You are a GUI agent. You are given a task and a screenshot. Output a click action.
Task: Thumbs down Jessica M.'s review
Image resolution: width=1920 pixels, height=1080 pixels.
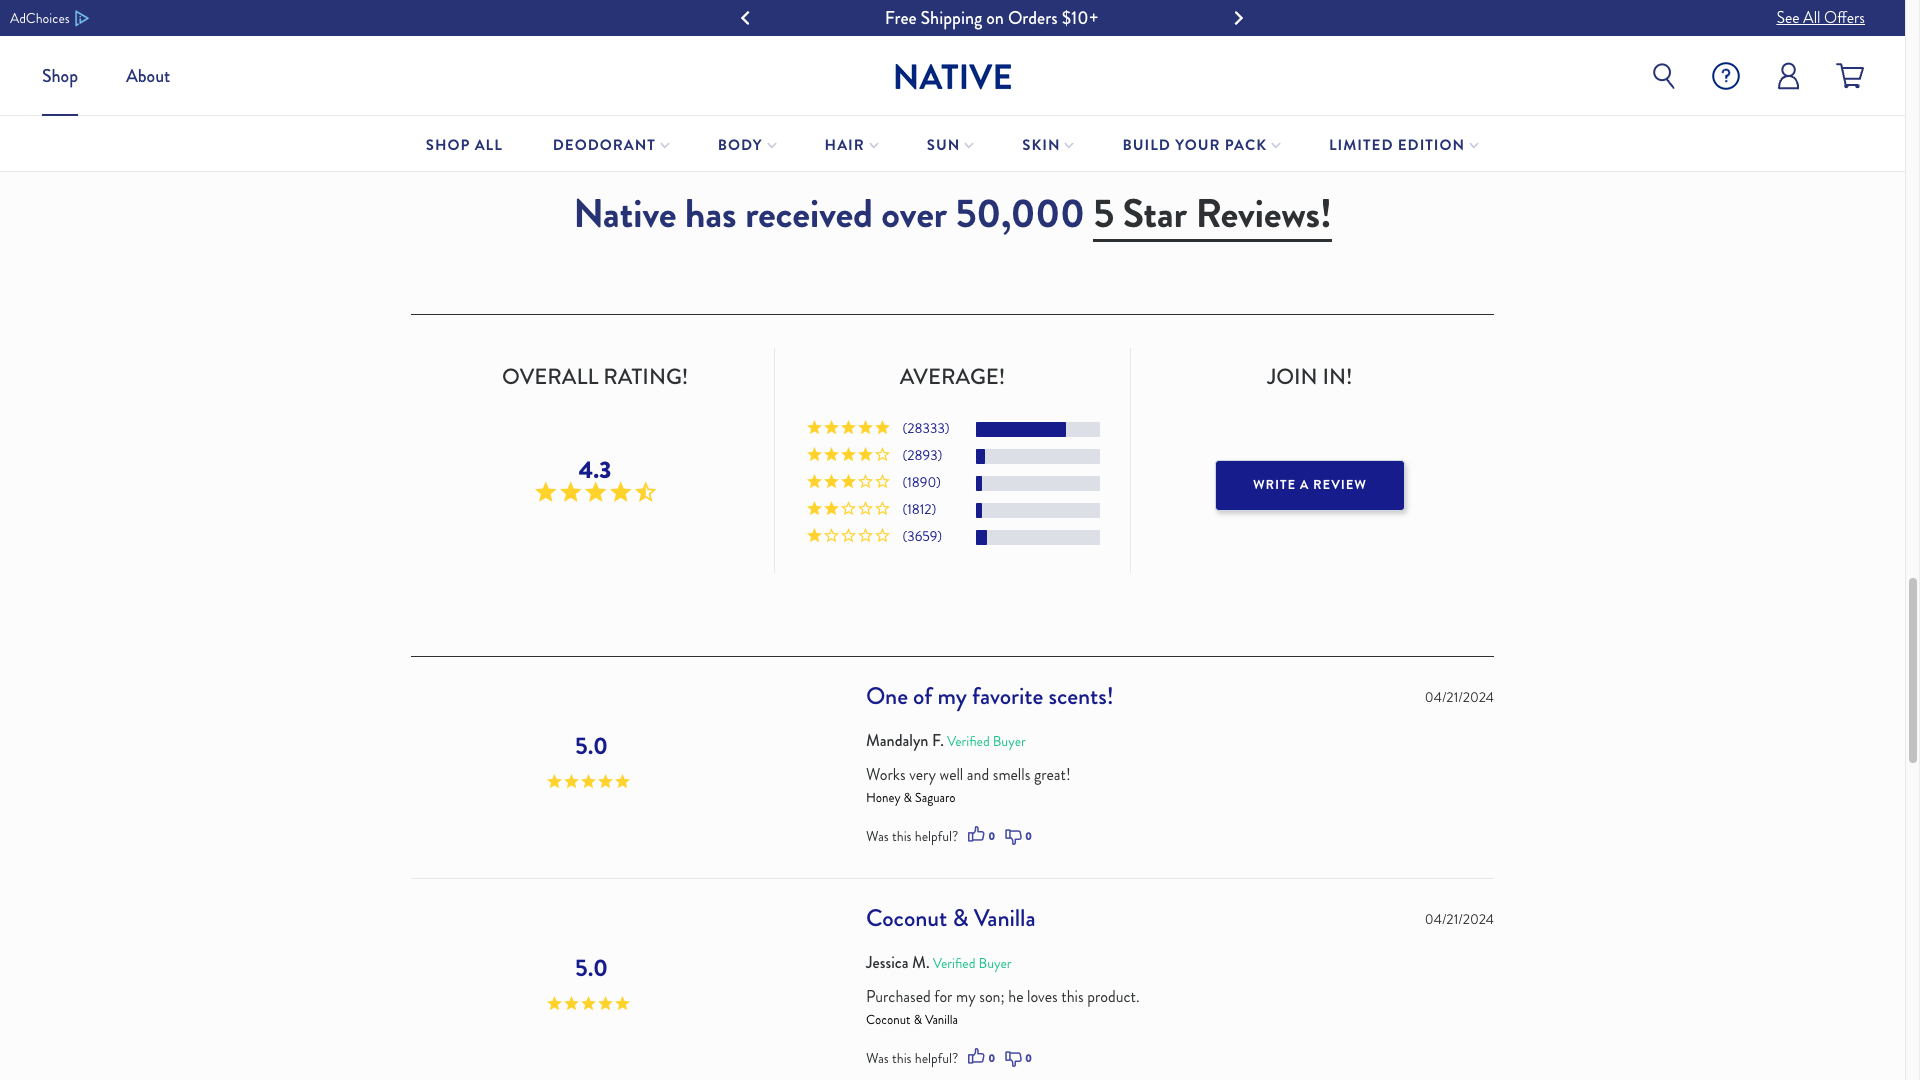(1013, 1058)
